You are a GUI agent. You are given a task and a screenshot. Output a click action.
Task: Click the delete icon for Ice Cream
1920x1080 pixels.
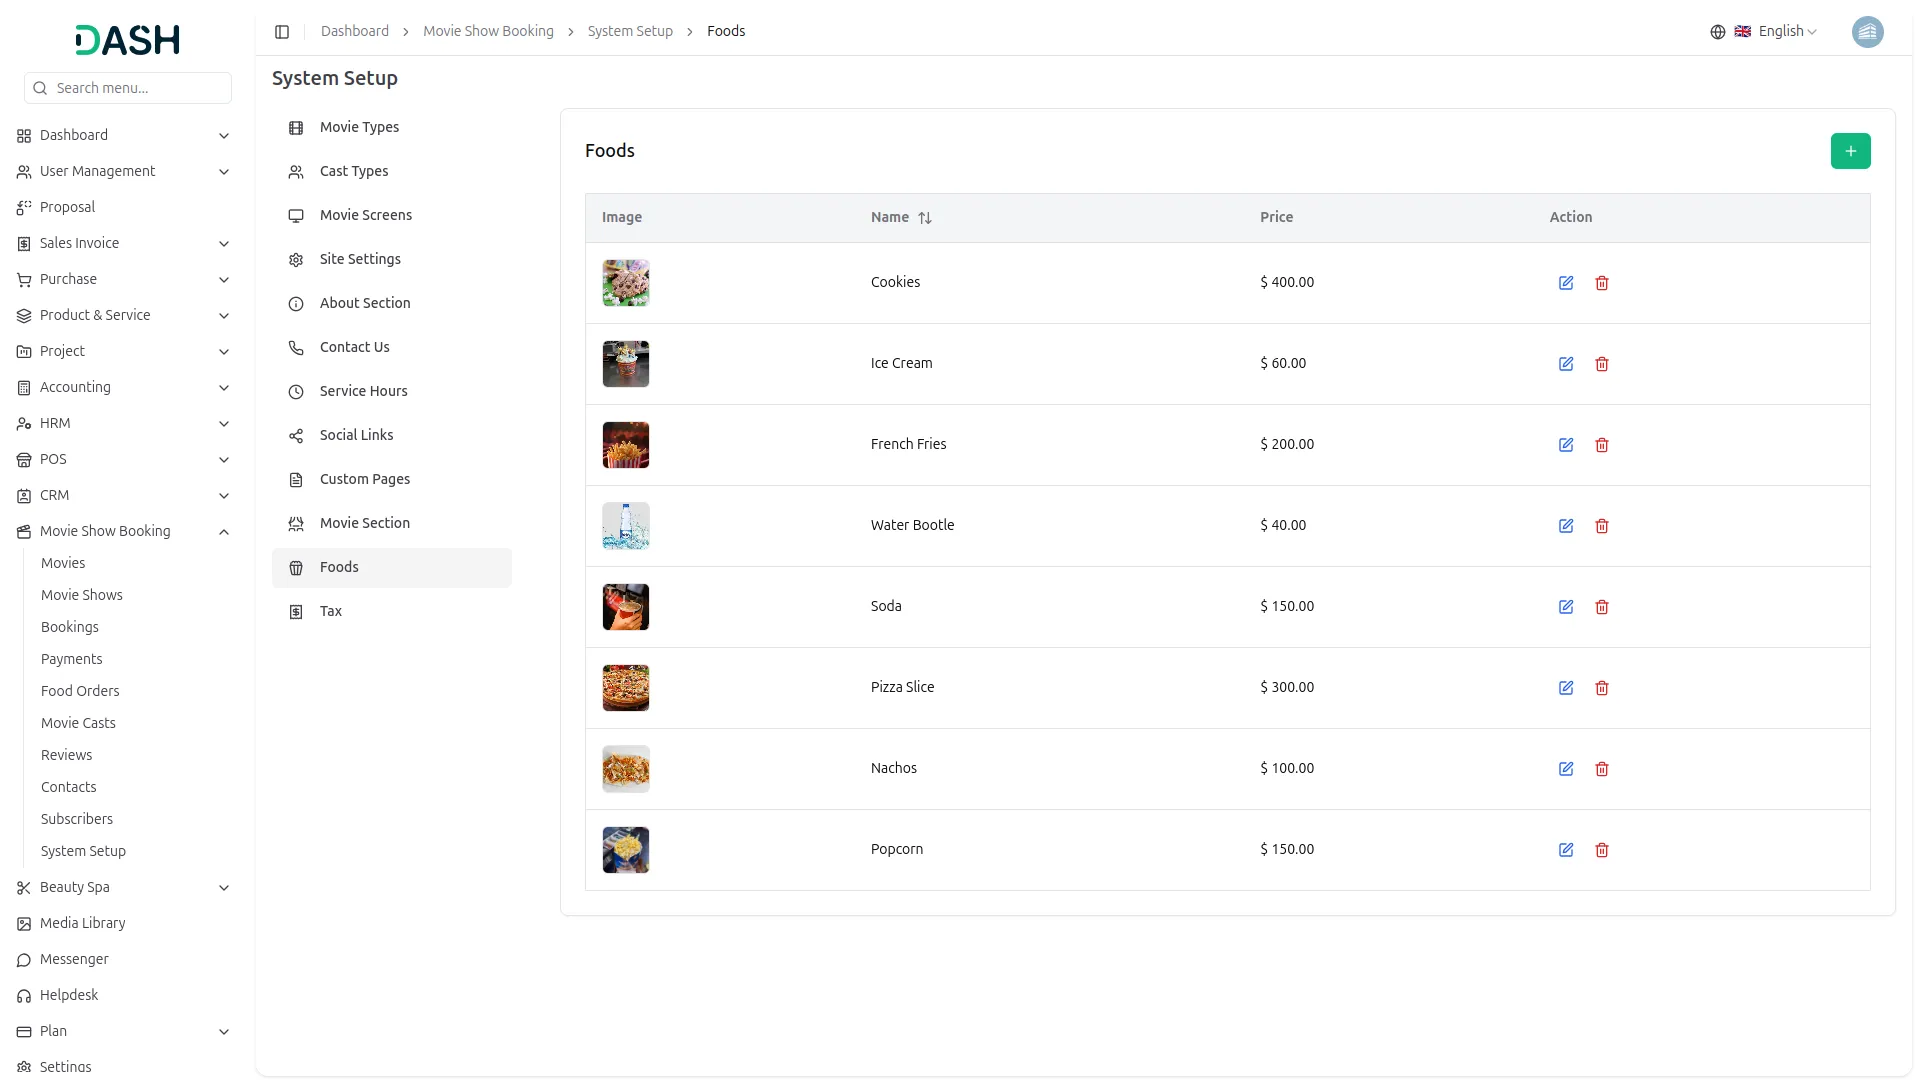click(1601, 364)
